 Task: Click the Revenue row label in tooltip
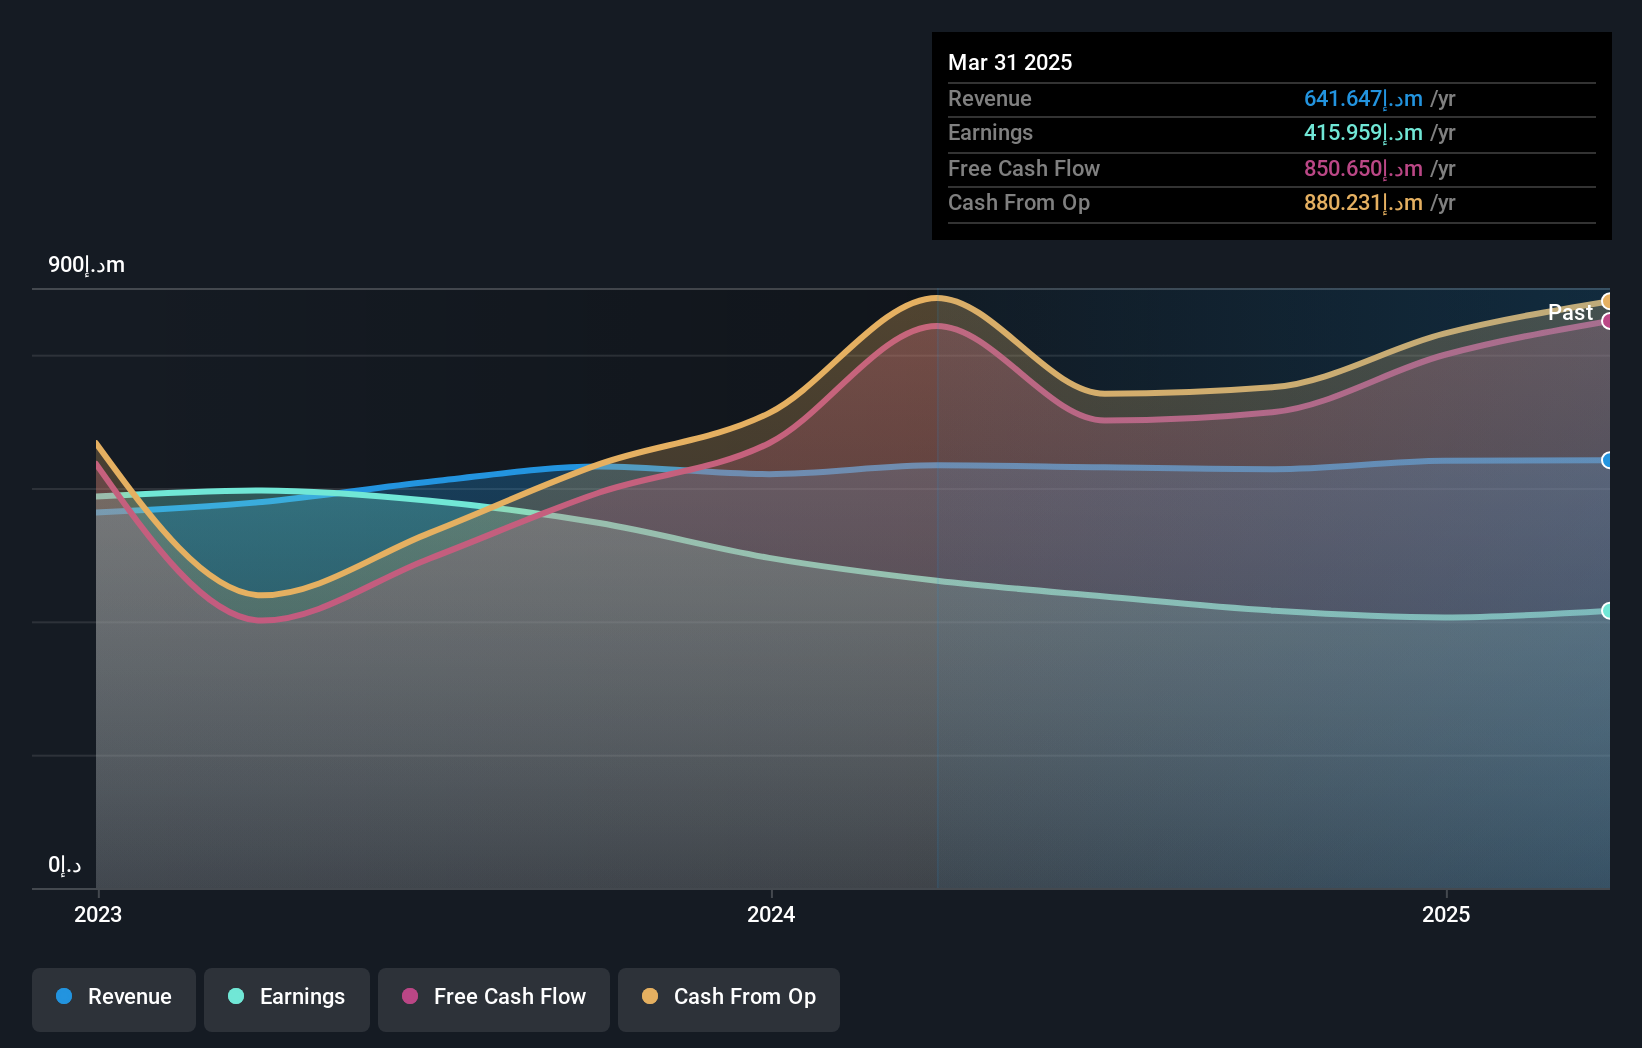point(989,98)
